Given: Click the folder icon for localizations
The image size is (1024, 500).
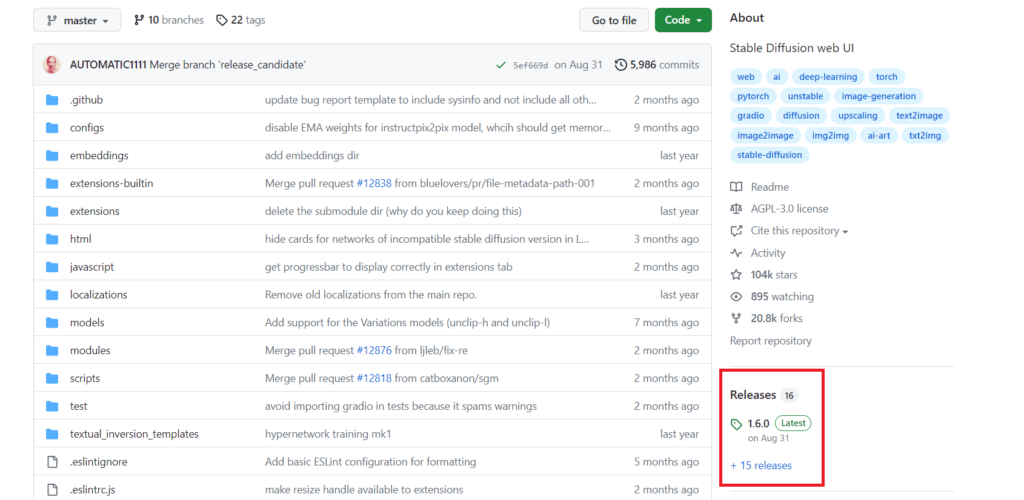Looking at the screenshot, I should click(x=52, y=295).
